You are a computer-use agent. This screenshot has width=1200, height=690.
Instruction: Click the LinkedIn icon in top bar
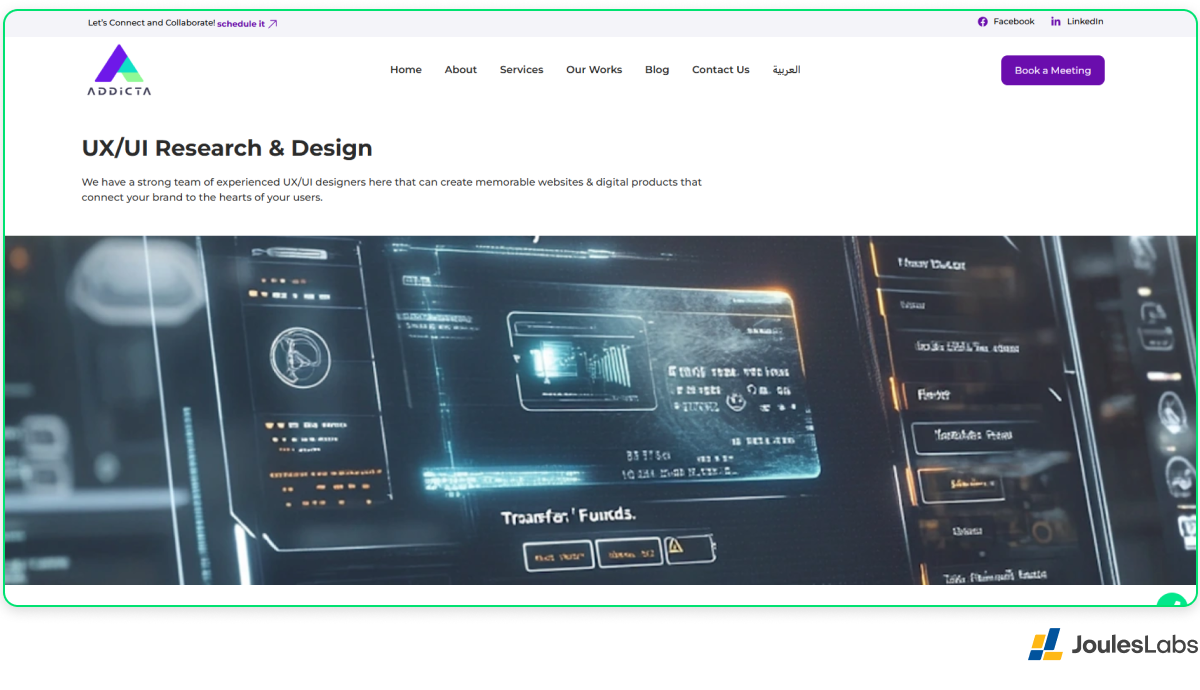click(x=1056, y=22)
